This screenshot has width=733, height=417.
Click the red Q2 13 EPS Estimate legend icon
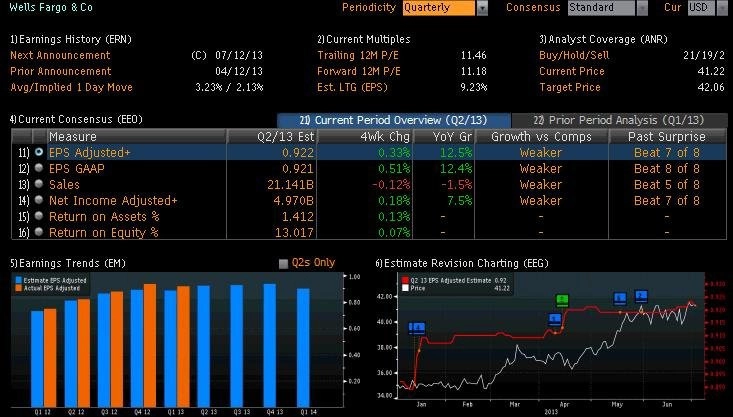click(x=404, y=280)
